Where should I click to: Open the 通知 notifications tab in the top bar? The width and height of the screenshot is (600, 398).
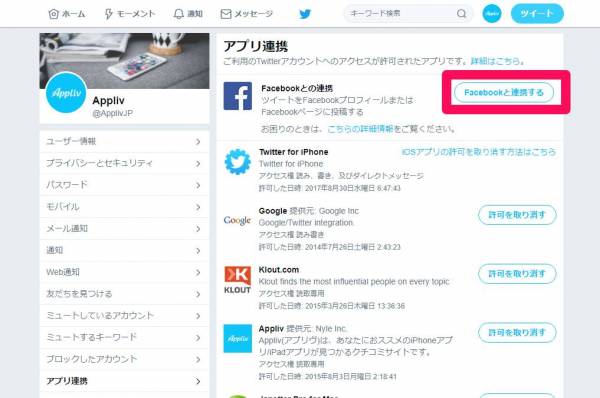point(188,14)
